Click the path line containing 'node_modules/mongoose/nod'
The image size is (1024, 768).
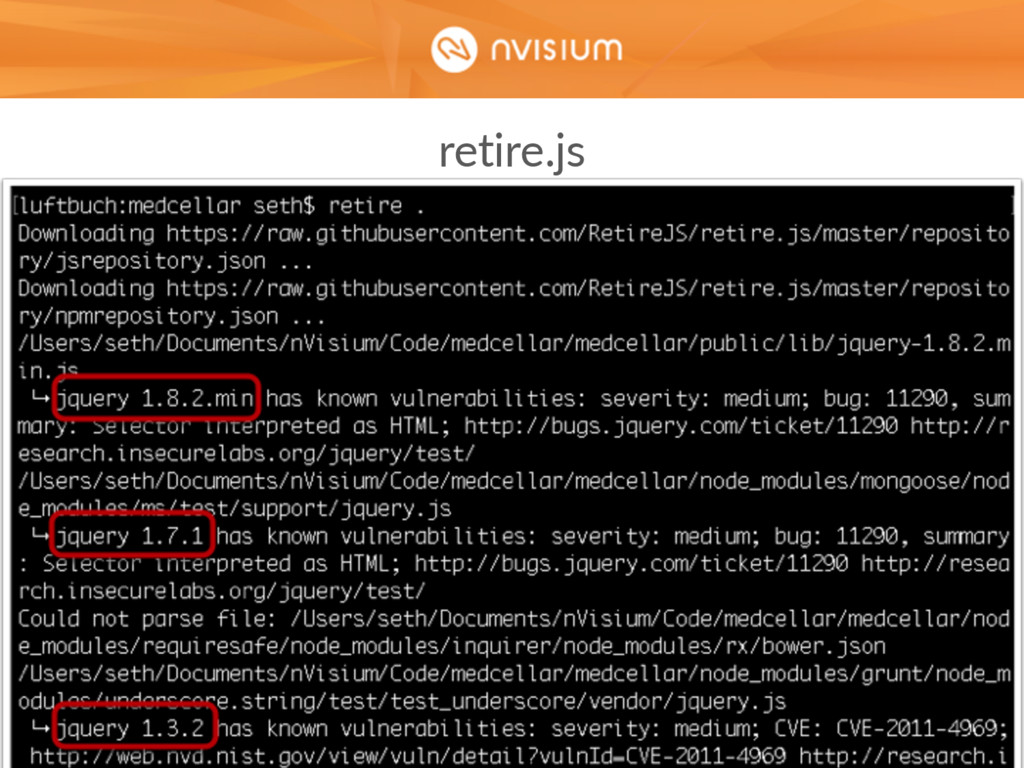coord(514,481)
